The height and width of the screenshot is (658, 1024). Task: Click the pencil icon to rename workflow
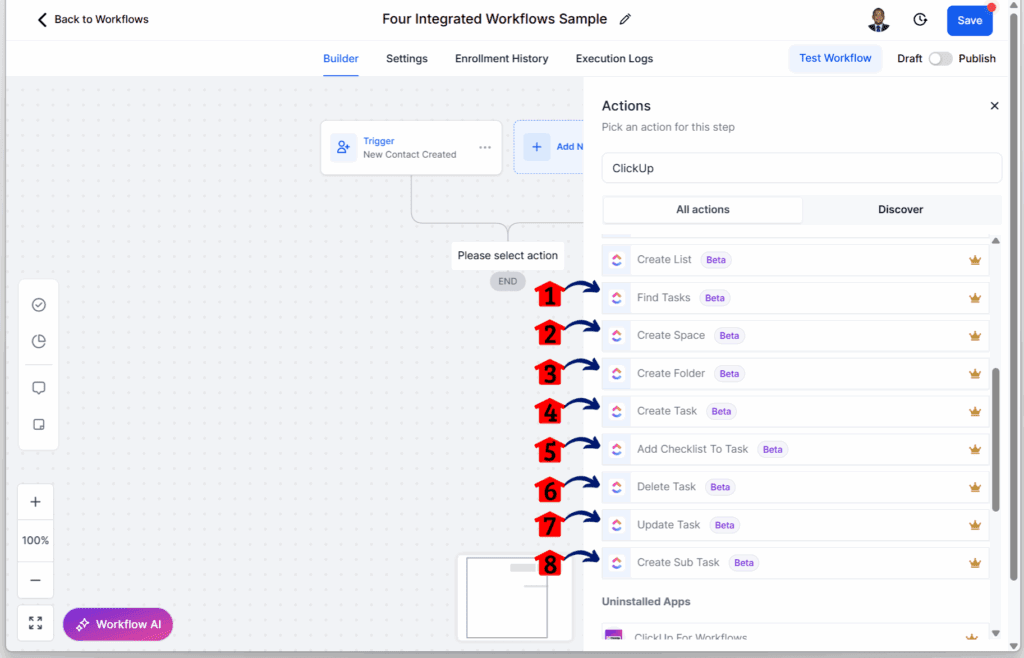tap(625, 20)
